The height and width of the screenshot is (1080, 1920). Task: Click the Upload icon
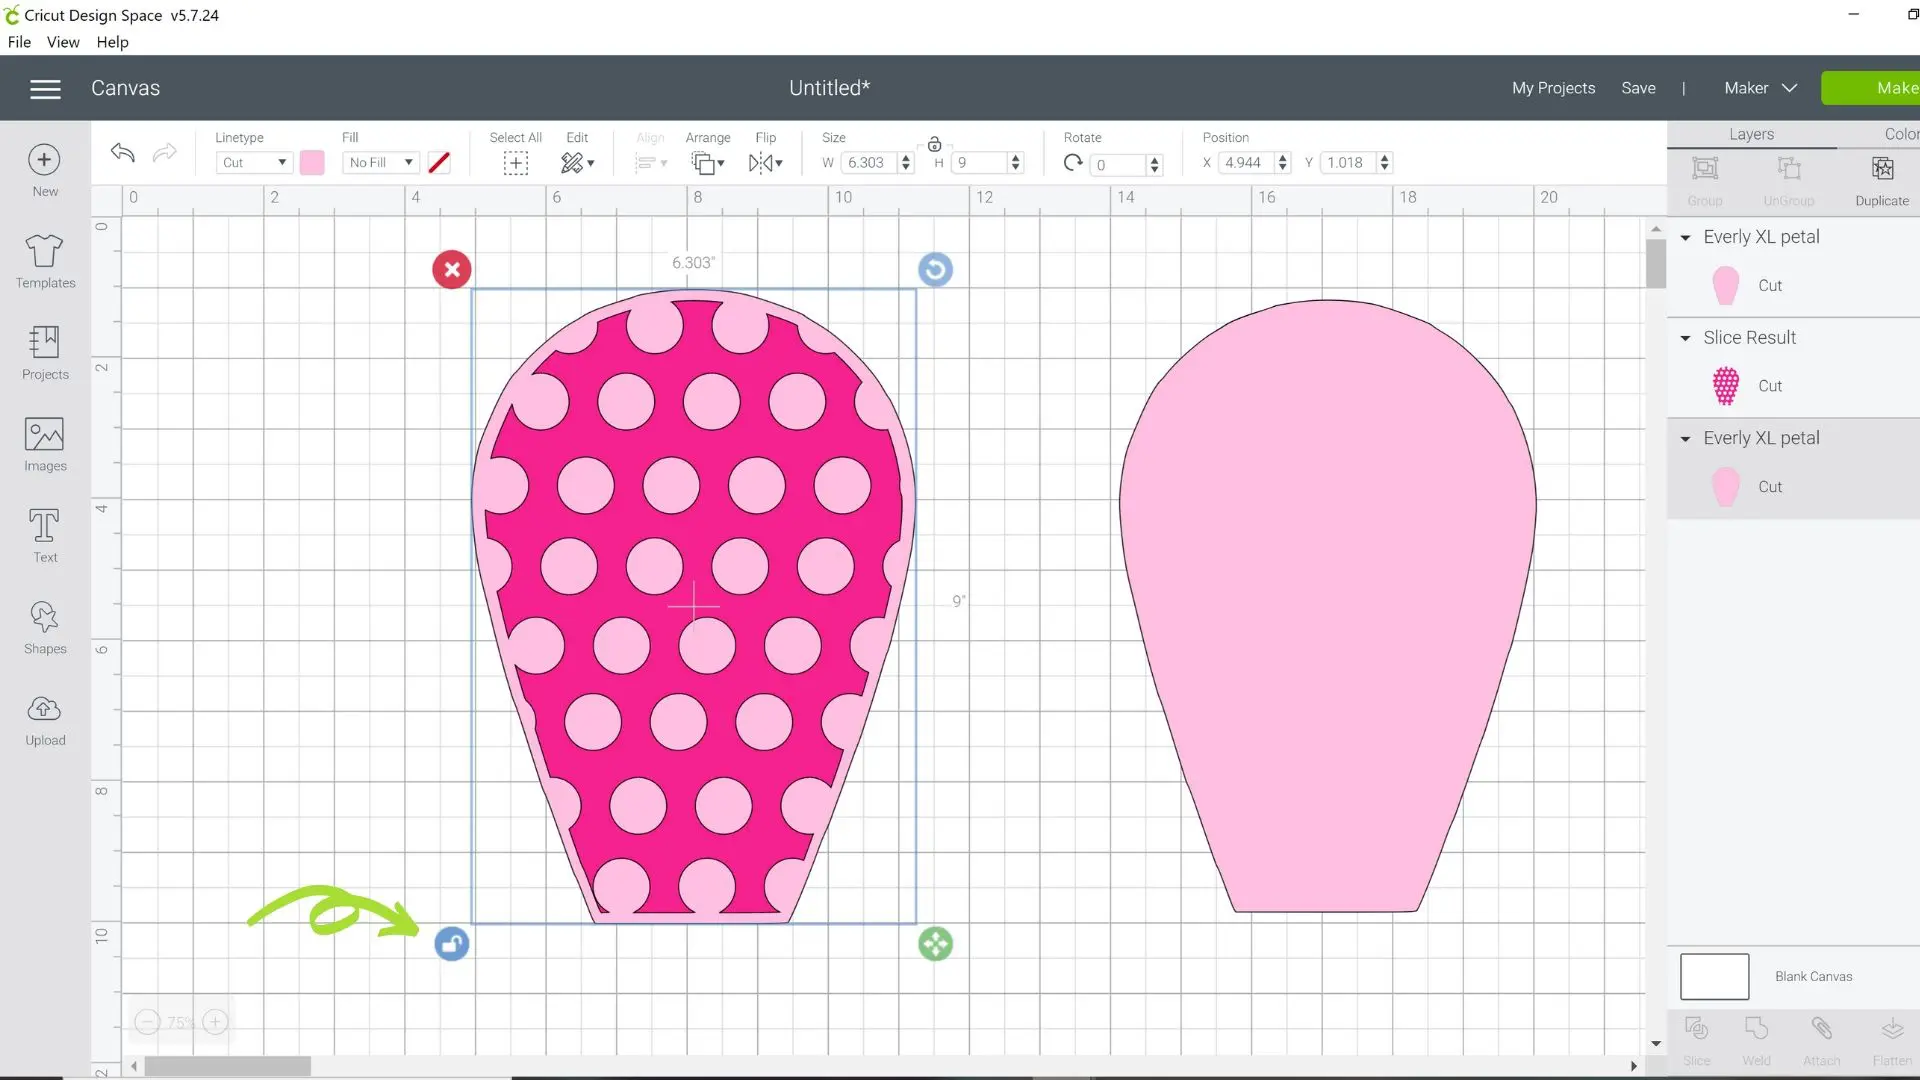click(x=44, y=717)
